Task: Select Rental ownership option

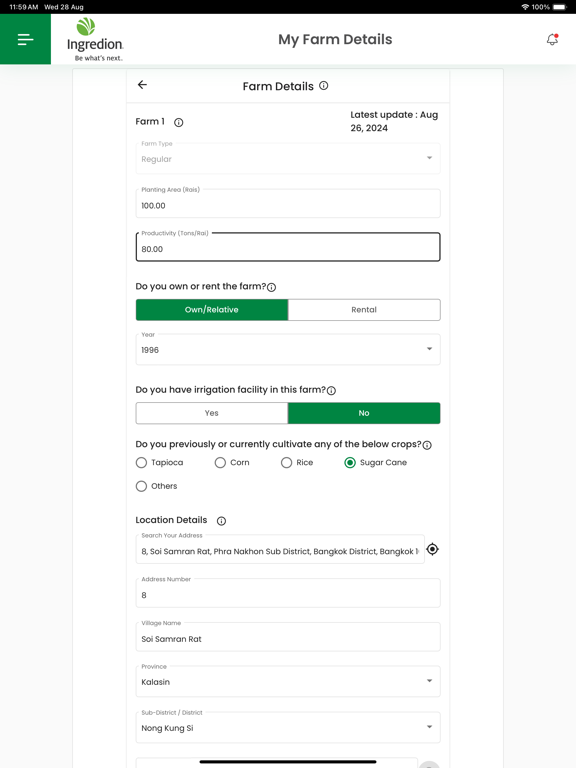Action: 364,310
